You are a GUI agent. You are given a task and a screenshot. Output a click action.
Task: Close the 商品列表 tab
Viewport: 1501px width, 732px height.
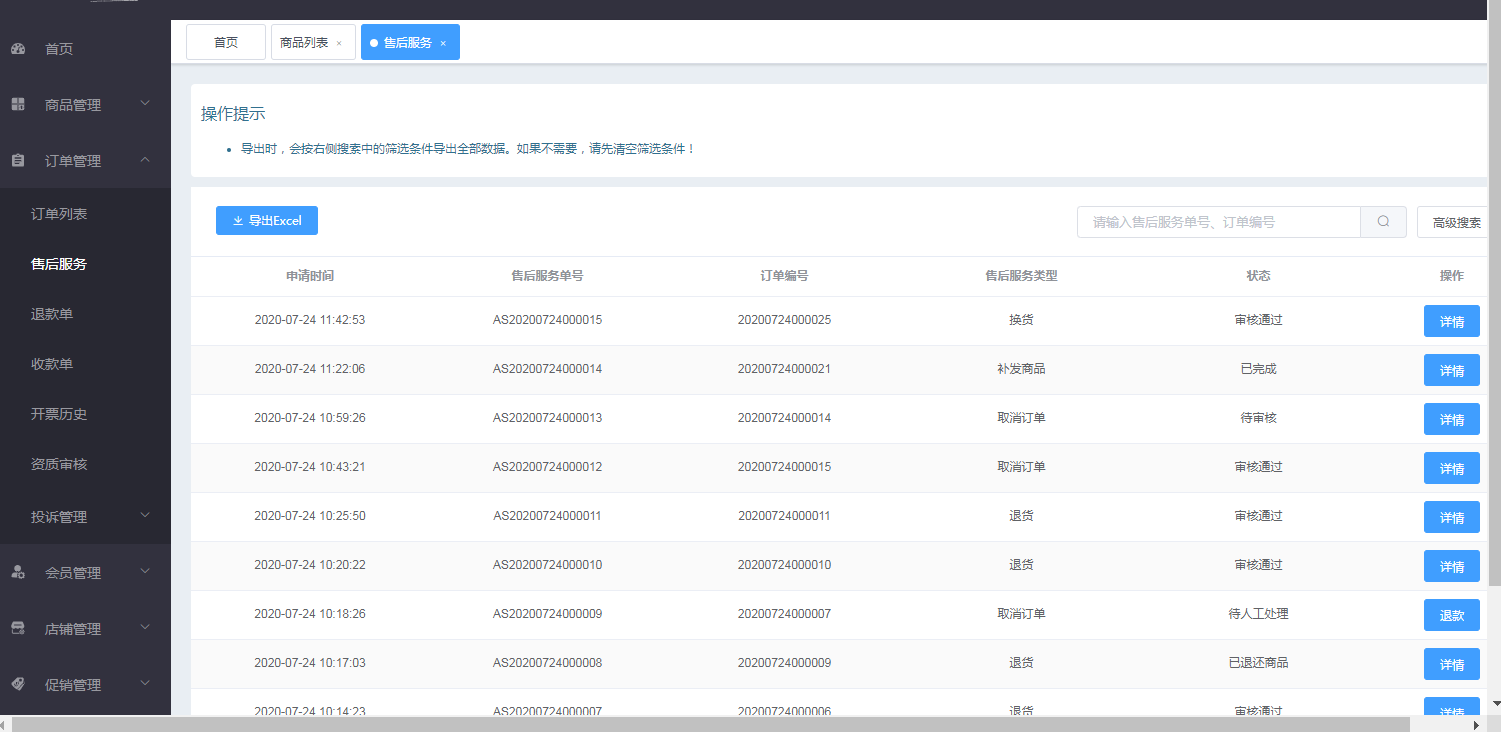pos(339,43)
